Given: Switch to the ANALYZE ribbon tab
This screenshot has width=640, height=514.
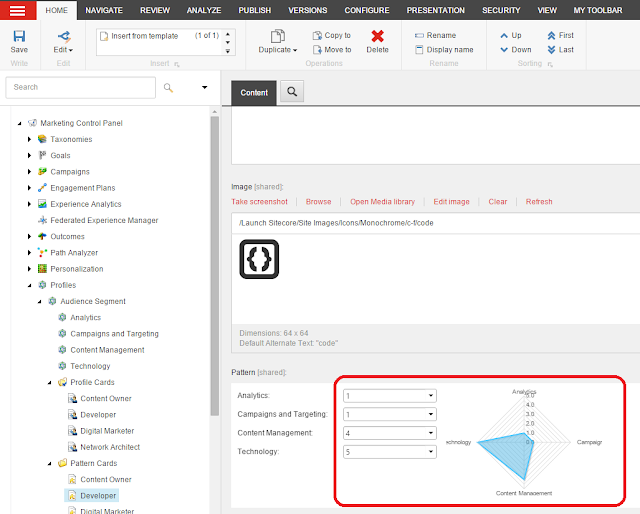Looking at the screenshot, I should pos(204,10).
